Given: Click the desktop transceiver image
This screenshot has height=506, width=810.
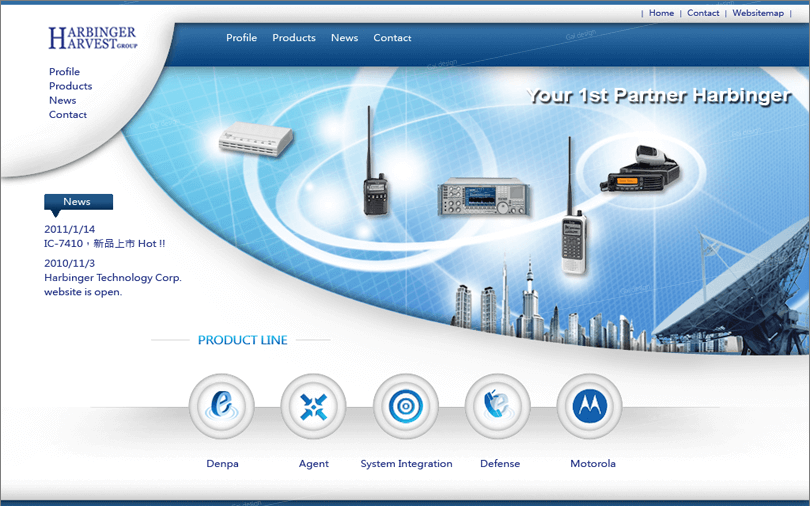Looking at the screenshot, I should 484,196.
